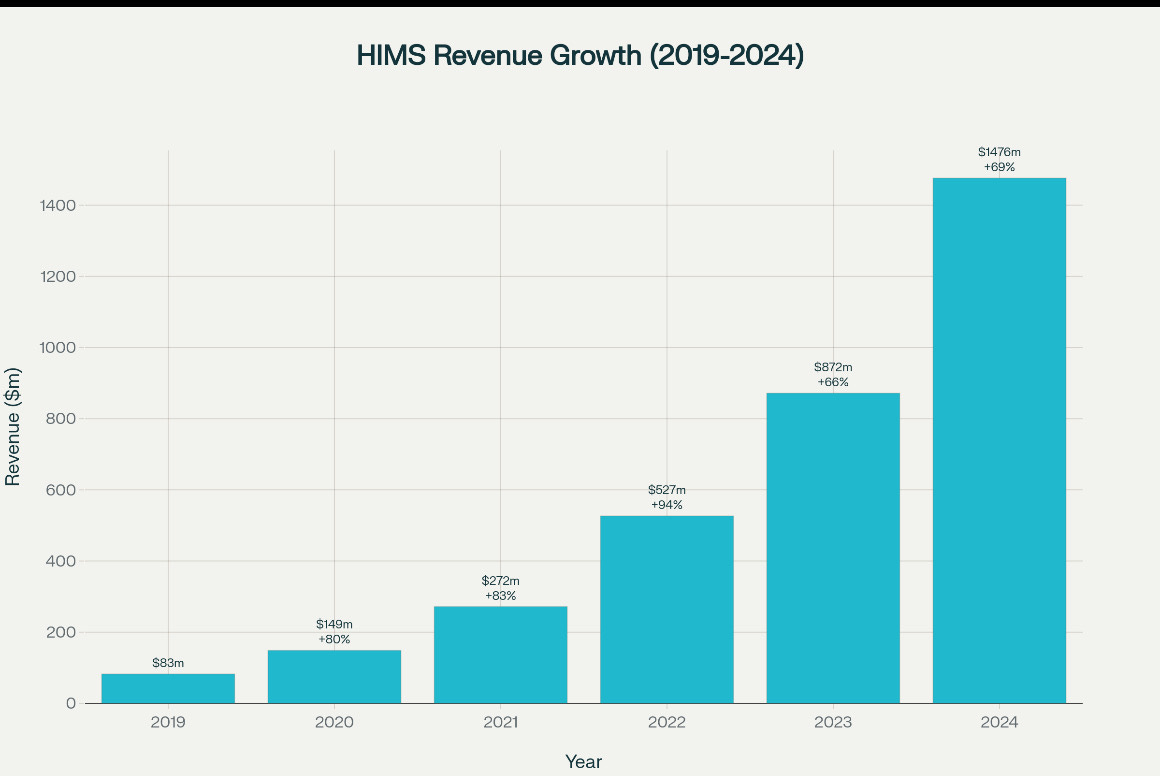Click the $872m data label

pyautogui.click(x=833, y=367)
